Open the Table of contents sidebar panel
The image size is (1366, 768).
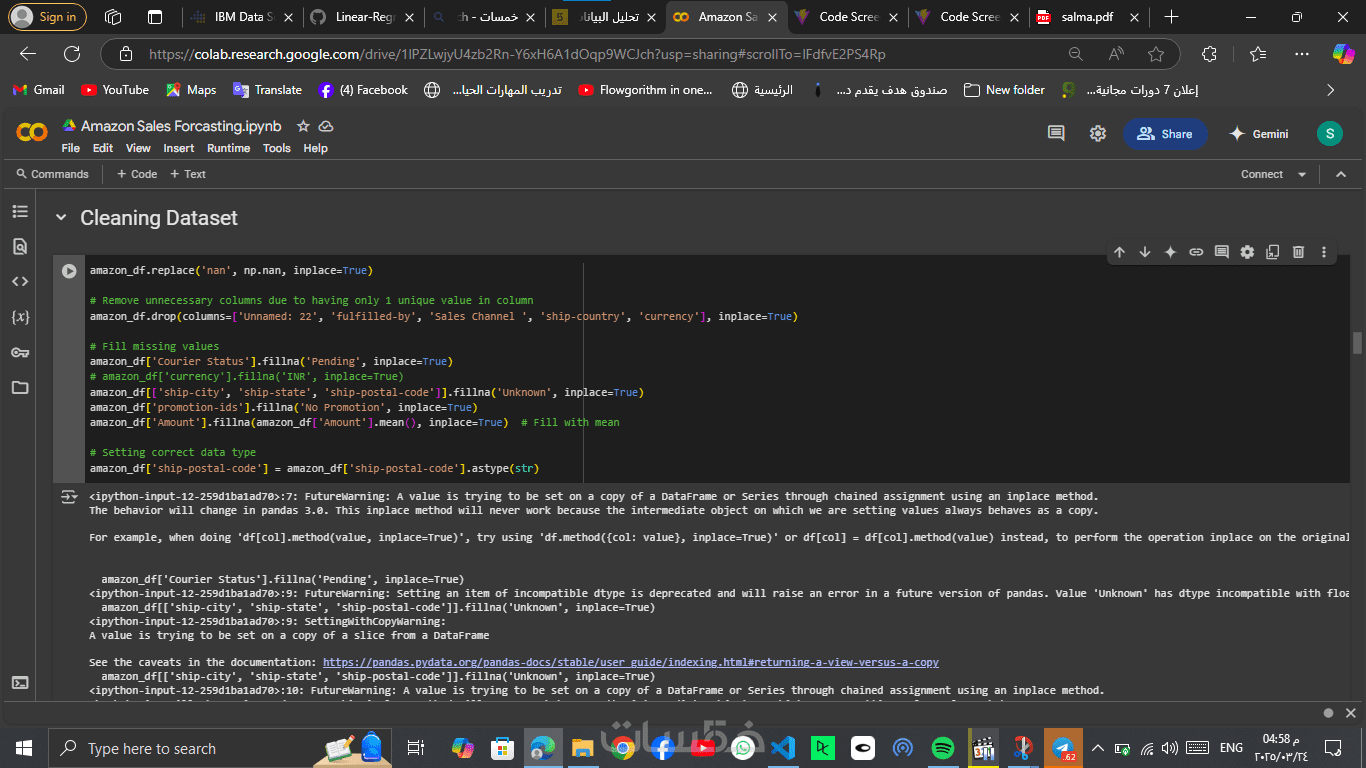[x=20, y=211]
